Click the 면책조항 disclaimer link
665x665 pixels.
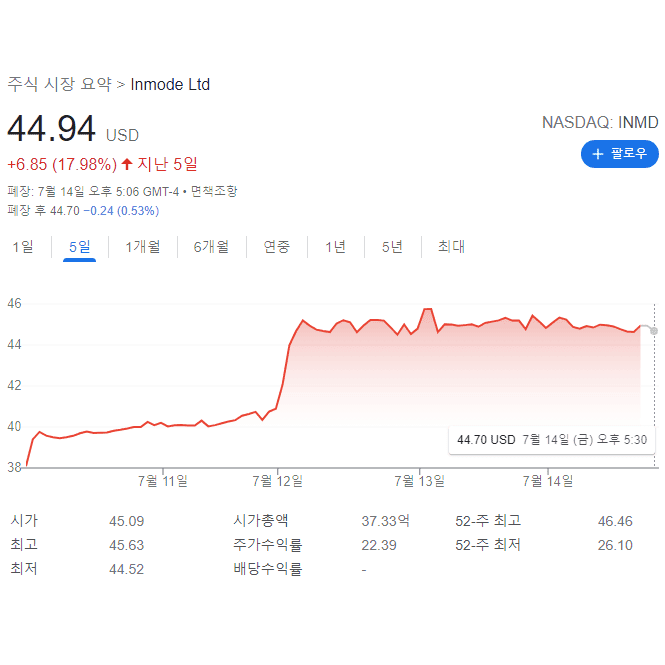[x=214, y=191]
